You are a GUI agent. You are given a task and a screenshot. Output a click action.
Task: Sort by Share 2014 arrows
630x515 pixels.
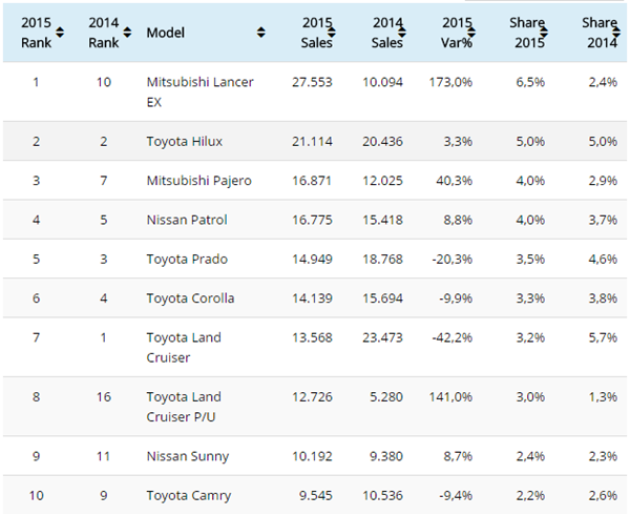tap(616, 32)
